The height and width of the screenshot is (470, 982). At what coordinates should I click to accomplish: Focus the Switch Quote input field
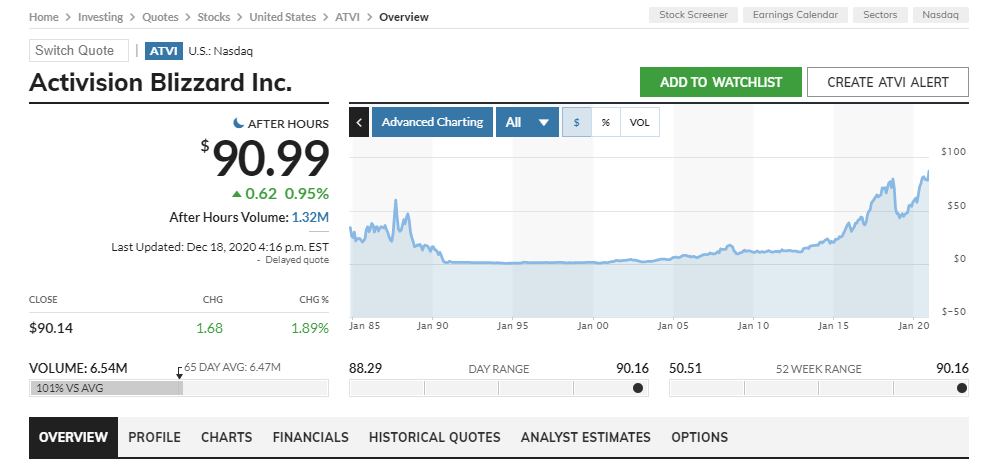(79, 50)
